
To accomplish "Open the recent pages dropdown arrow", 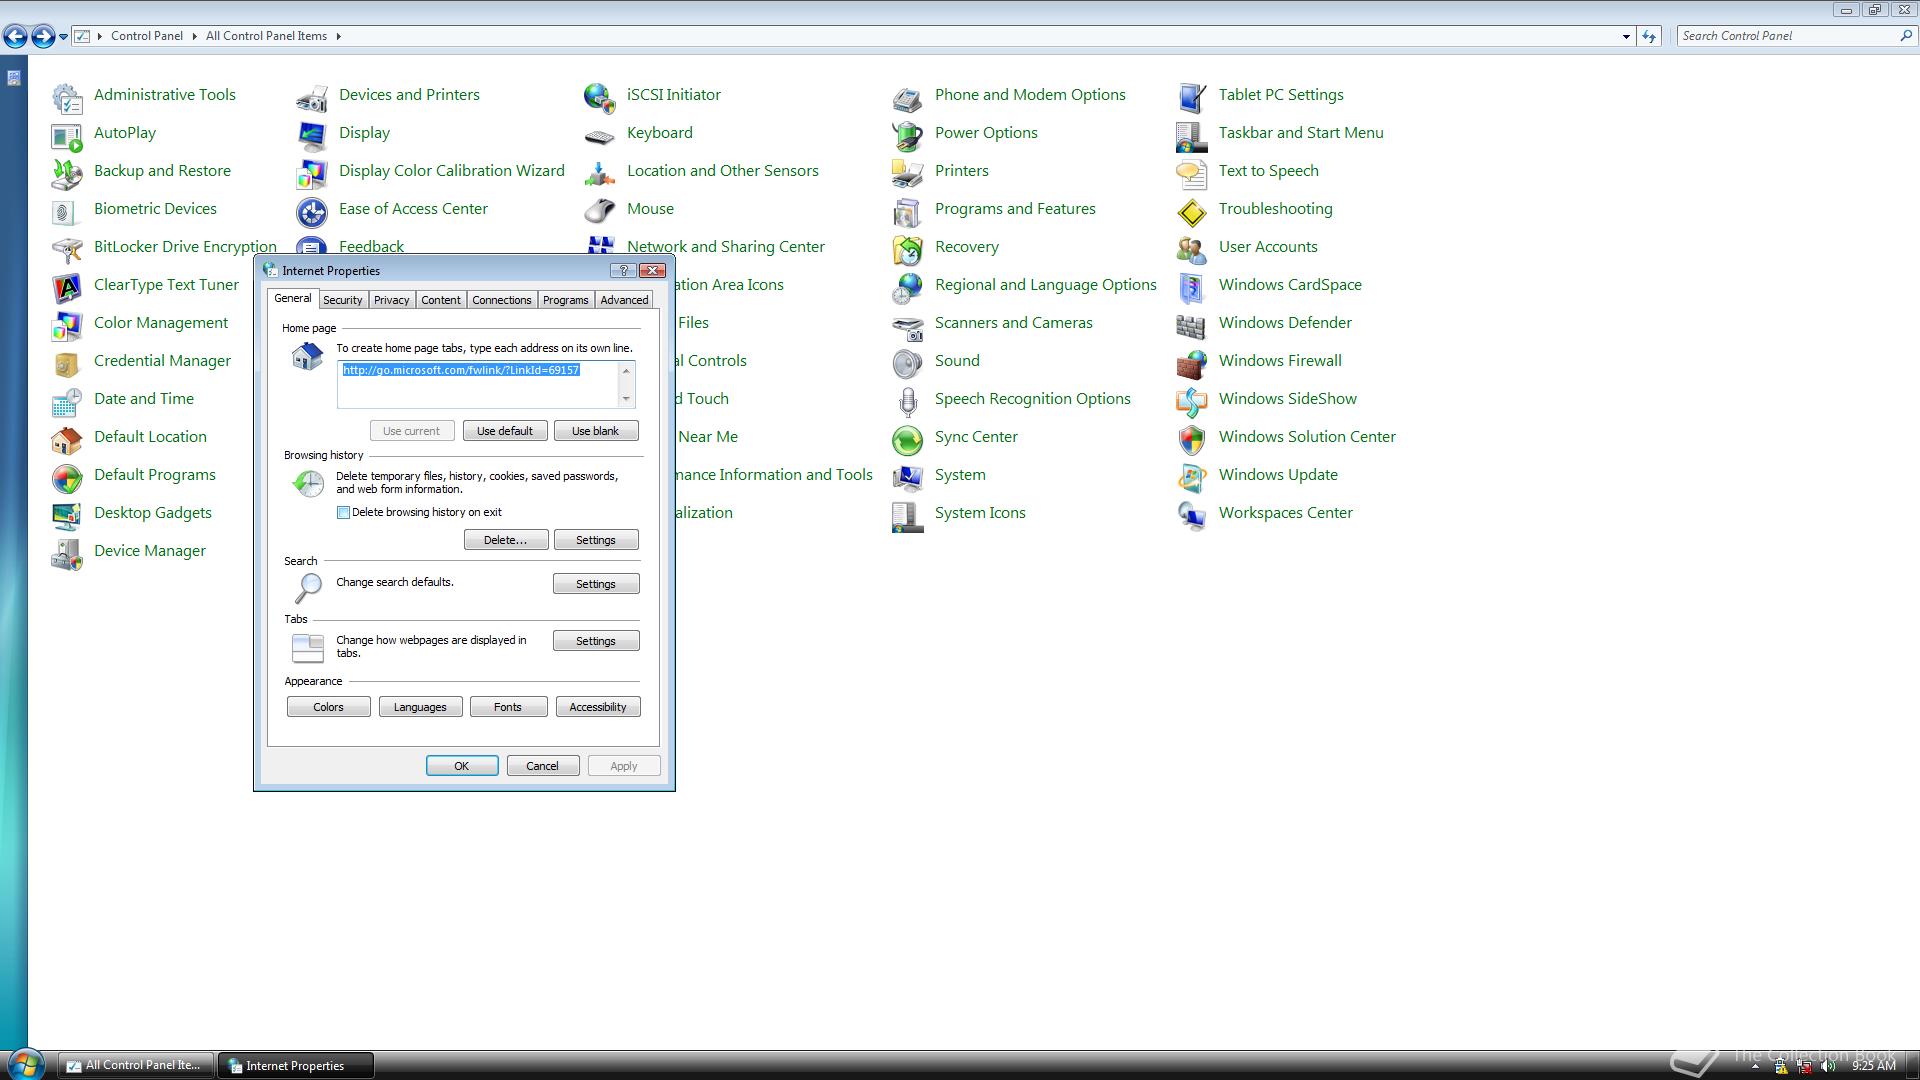I will coord(63,36).
